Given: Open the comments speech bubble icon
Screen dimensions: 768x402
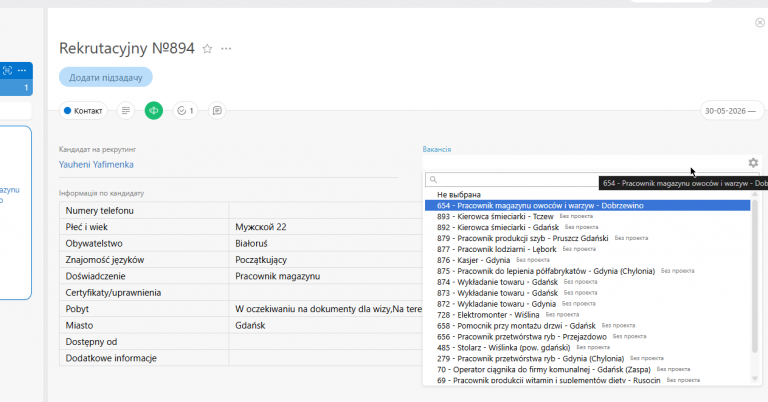Looking at the screenshot, I should [217, 111].
